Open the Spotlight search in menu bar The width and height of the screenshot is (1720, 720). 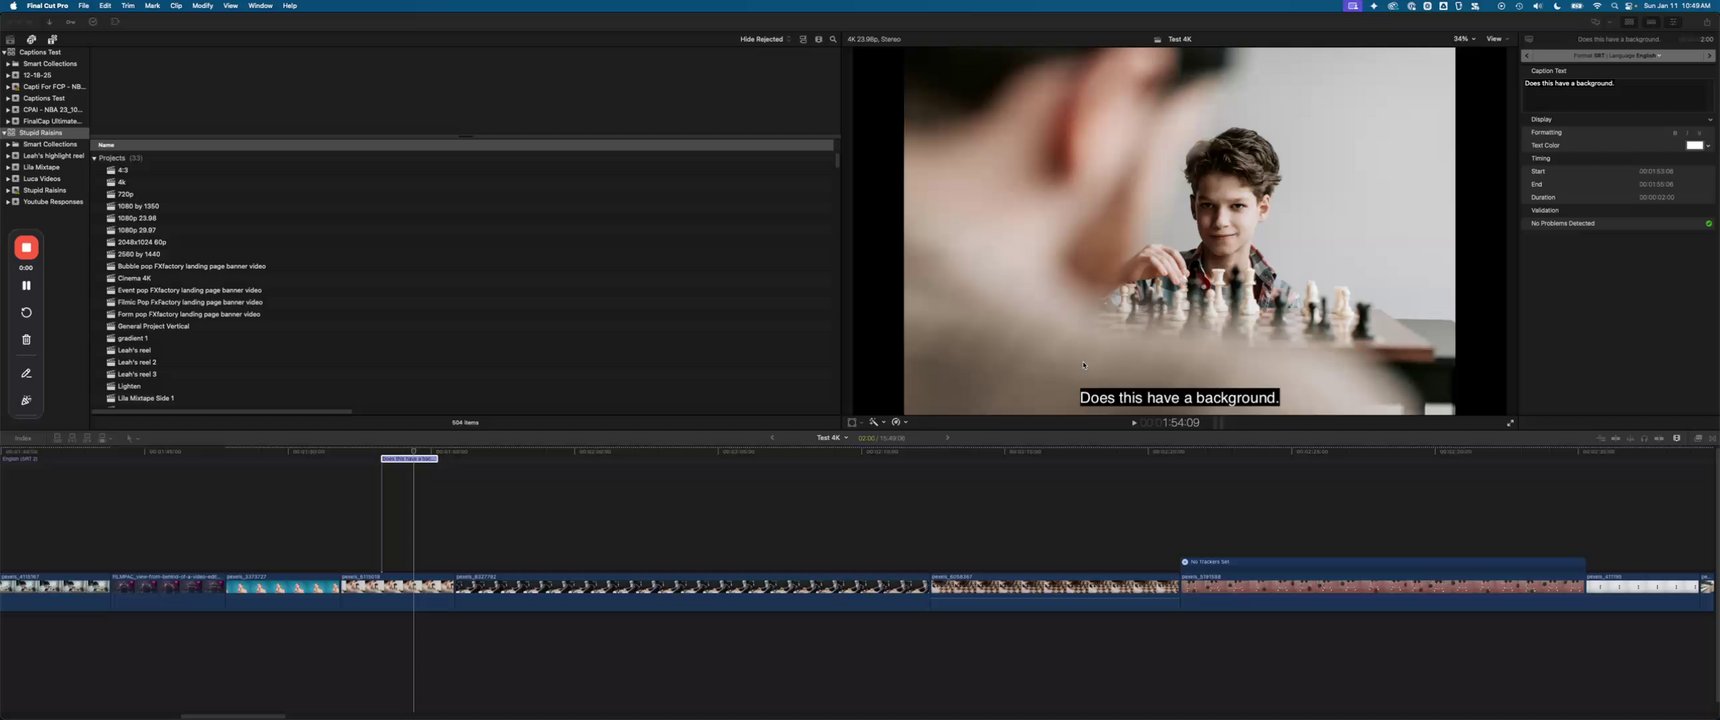(x=1614, y=6)
